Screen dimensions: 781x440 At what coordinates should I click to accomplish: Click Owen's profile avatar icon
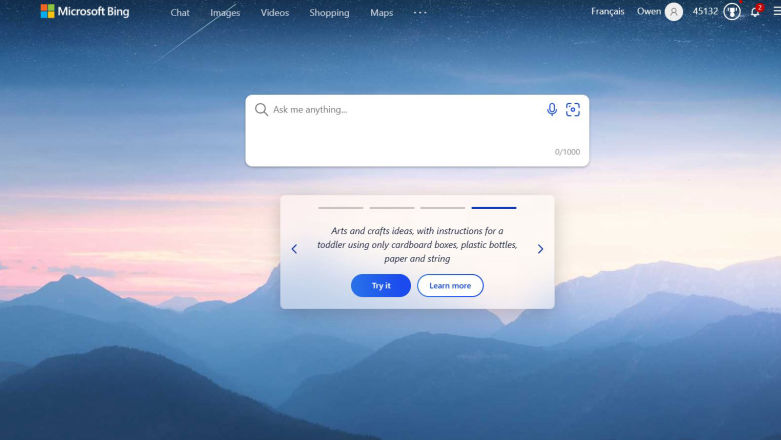coord(673,11)
